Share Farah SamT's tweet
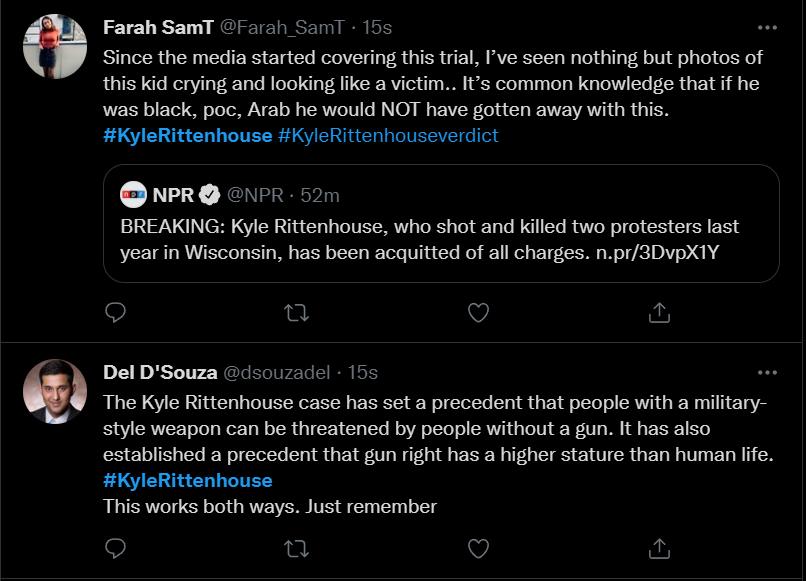Image resolution: width=806 pixels, height=581 pixels. (x=659, y=313)
